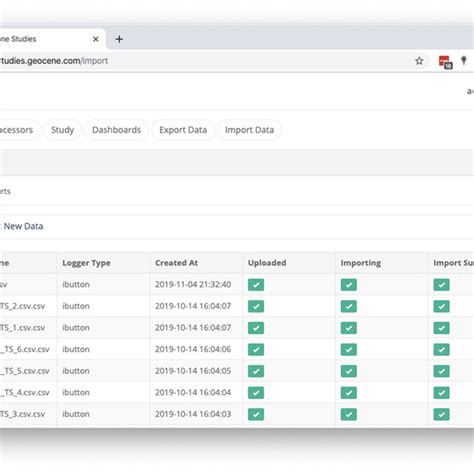Screen dimensions: 474x474
Task: Click the pin extension icon in toolbar
Action: [x=464, y=60]
